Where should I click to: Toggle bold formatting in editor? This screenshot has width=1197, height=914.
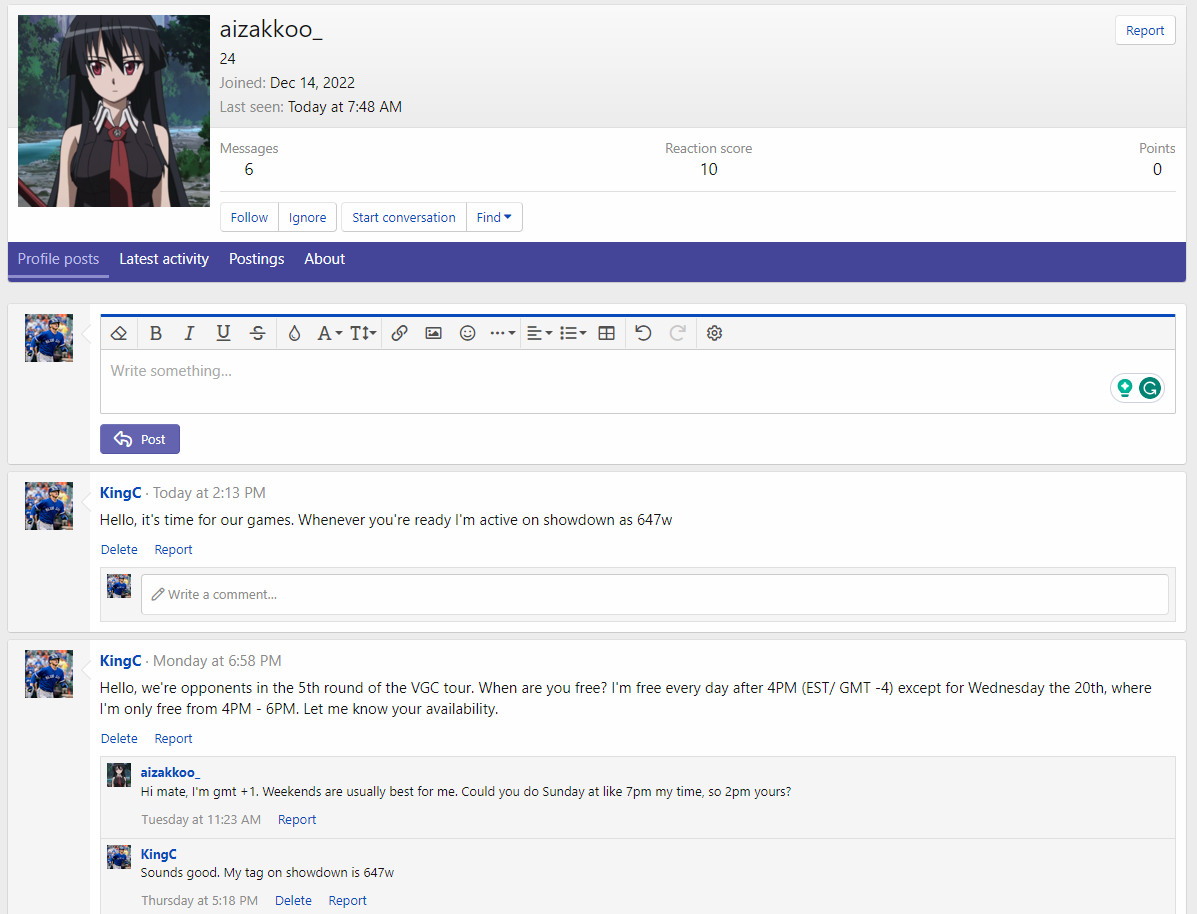tap(156, 333)
